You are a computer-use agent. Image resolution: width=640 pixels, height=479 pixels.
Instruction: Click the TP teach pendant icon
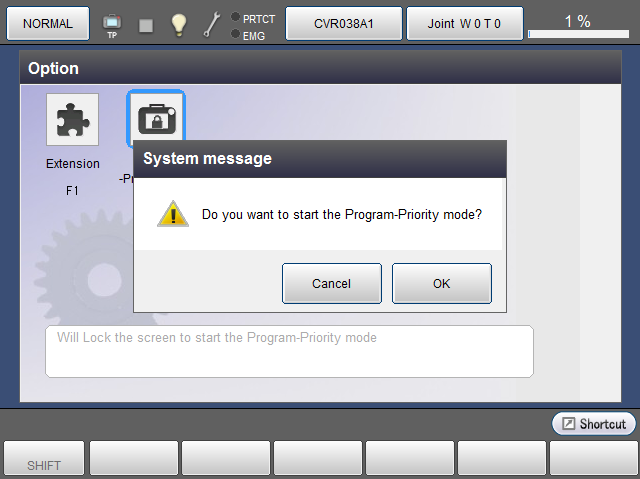(x=112, y=26)
